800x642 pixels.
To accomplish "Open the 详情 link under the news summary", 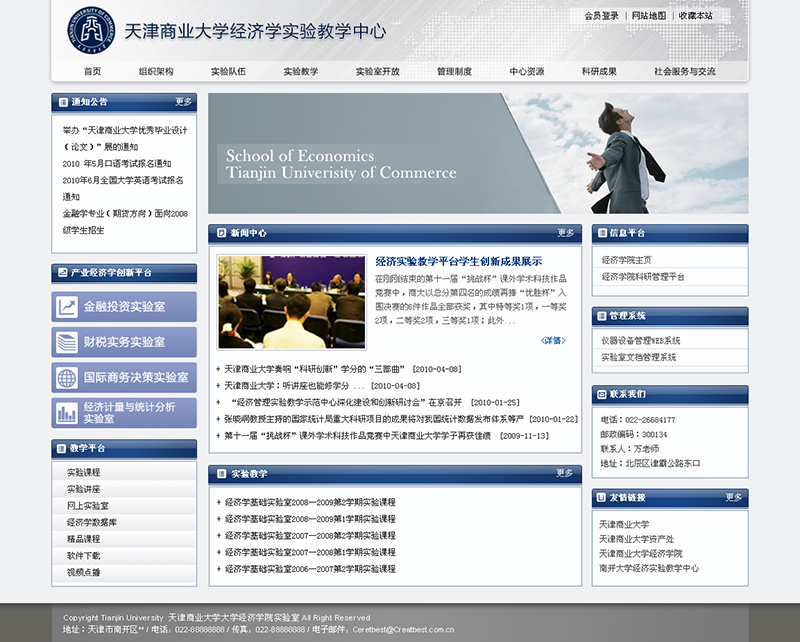I will click(553, 340).
